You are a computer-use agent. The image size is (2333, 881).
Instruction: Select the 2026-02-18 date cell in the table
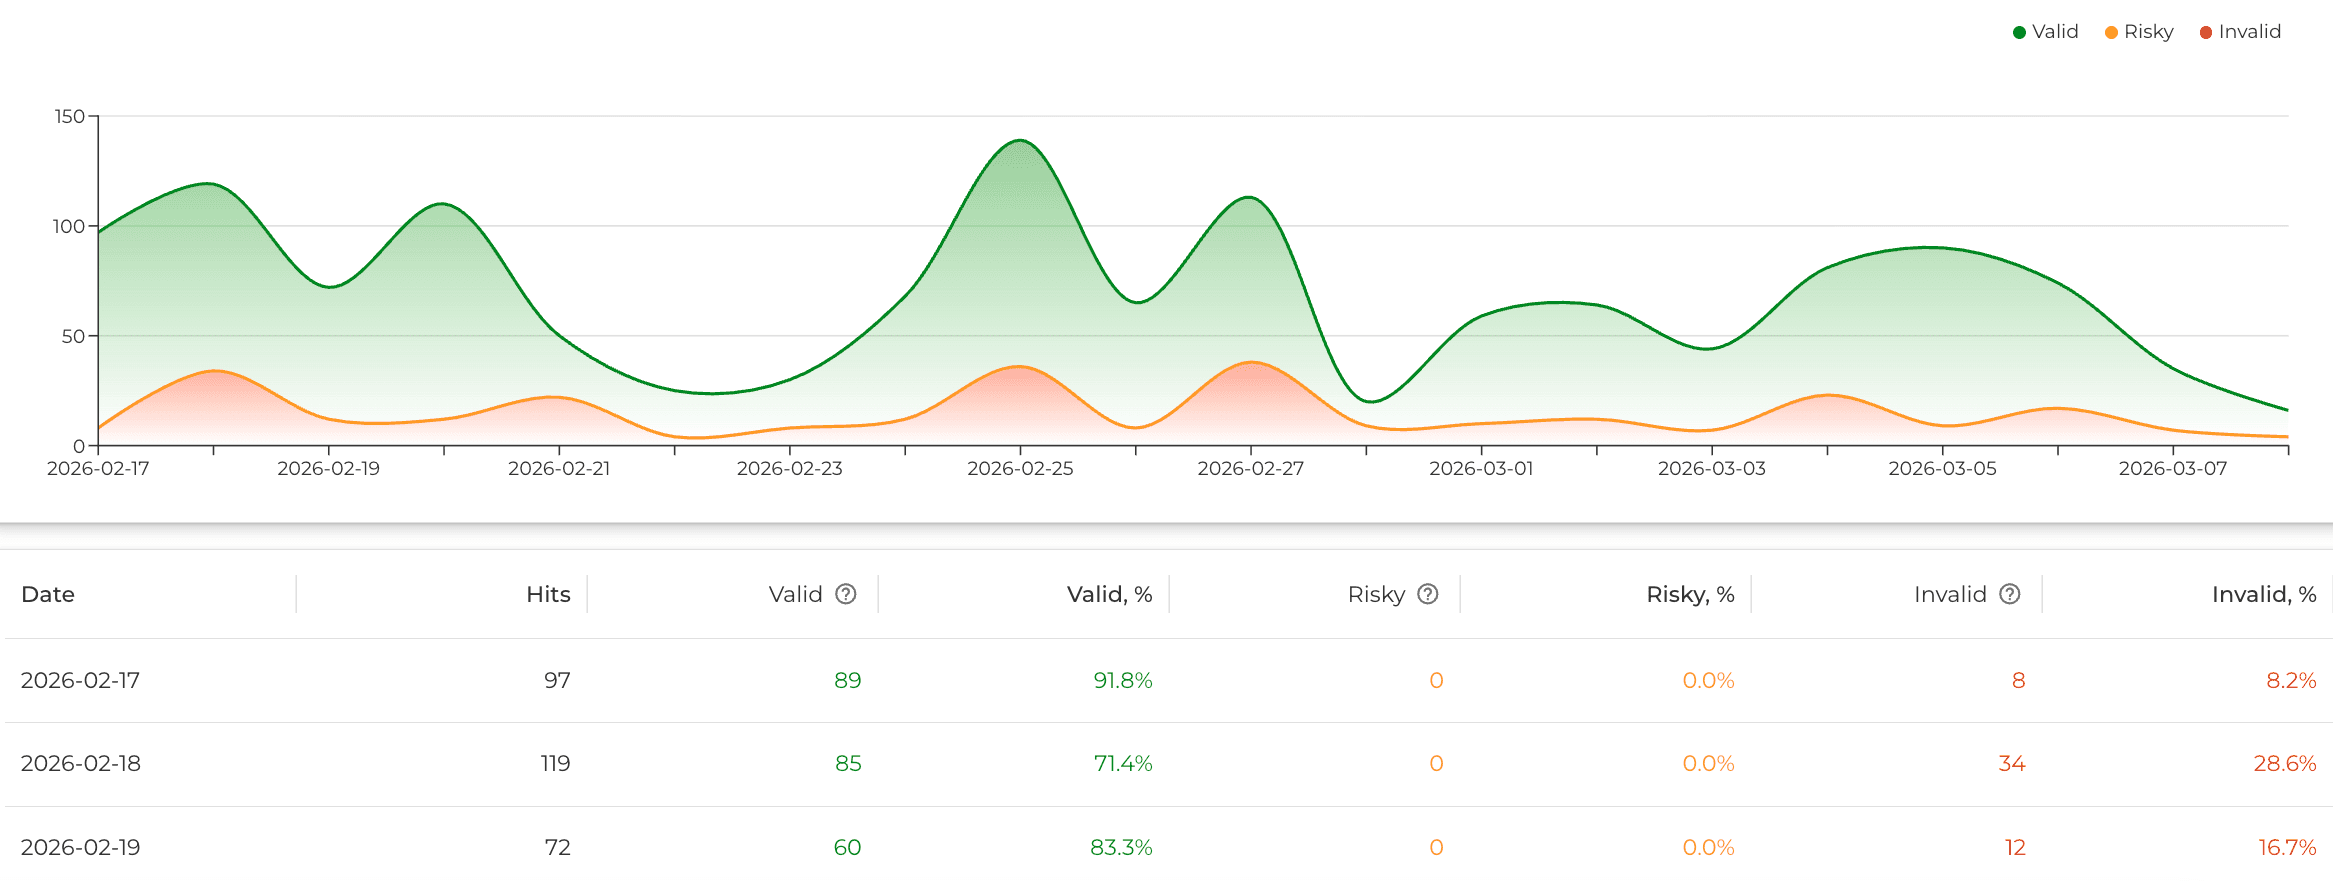(80, 763)
